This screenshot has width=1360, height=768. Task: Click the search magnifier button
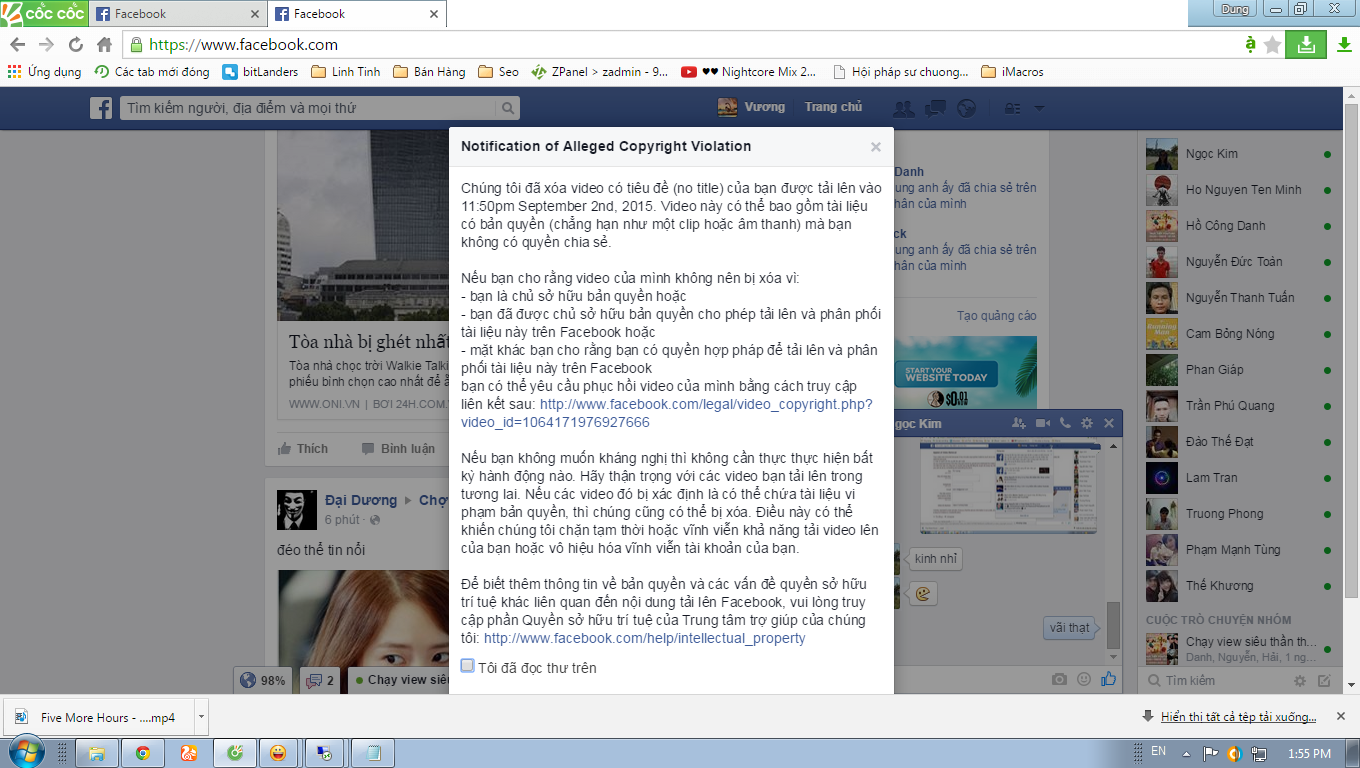[508, 108]
